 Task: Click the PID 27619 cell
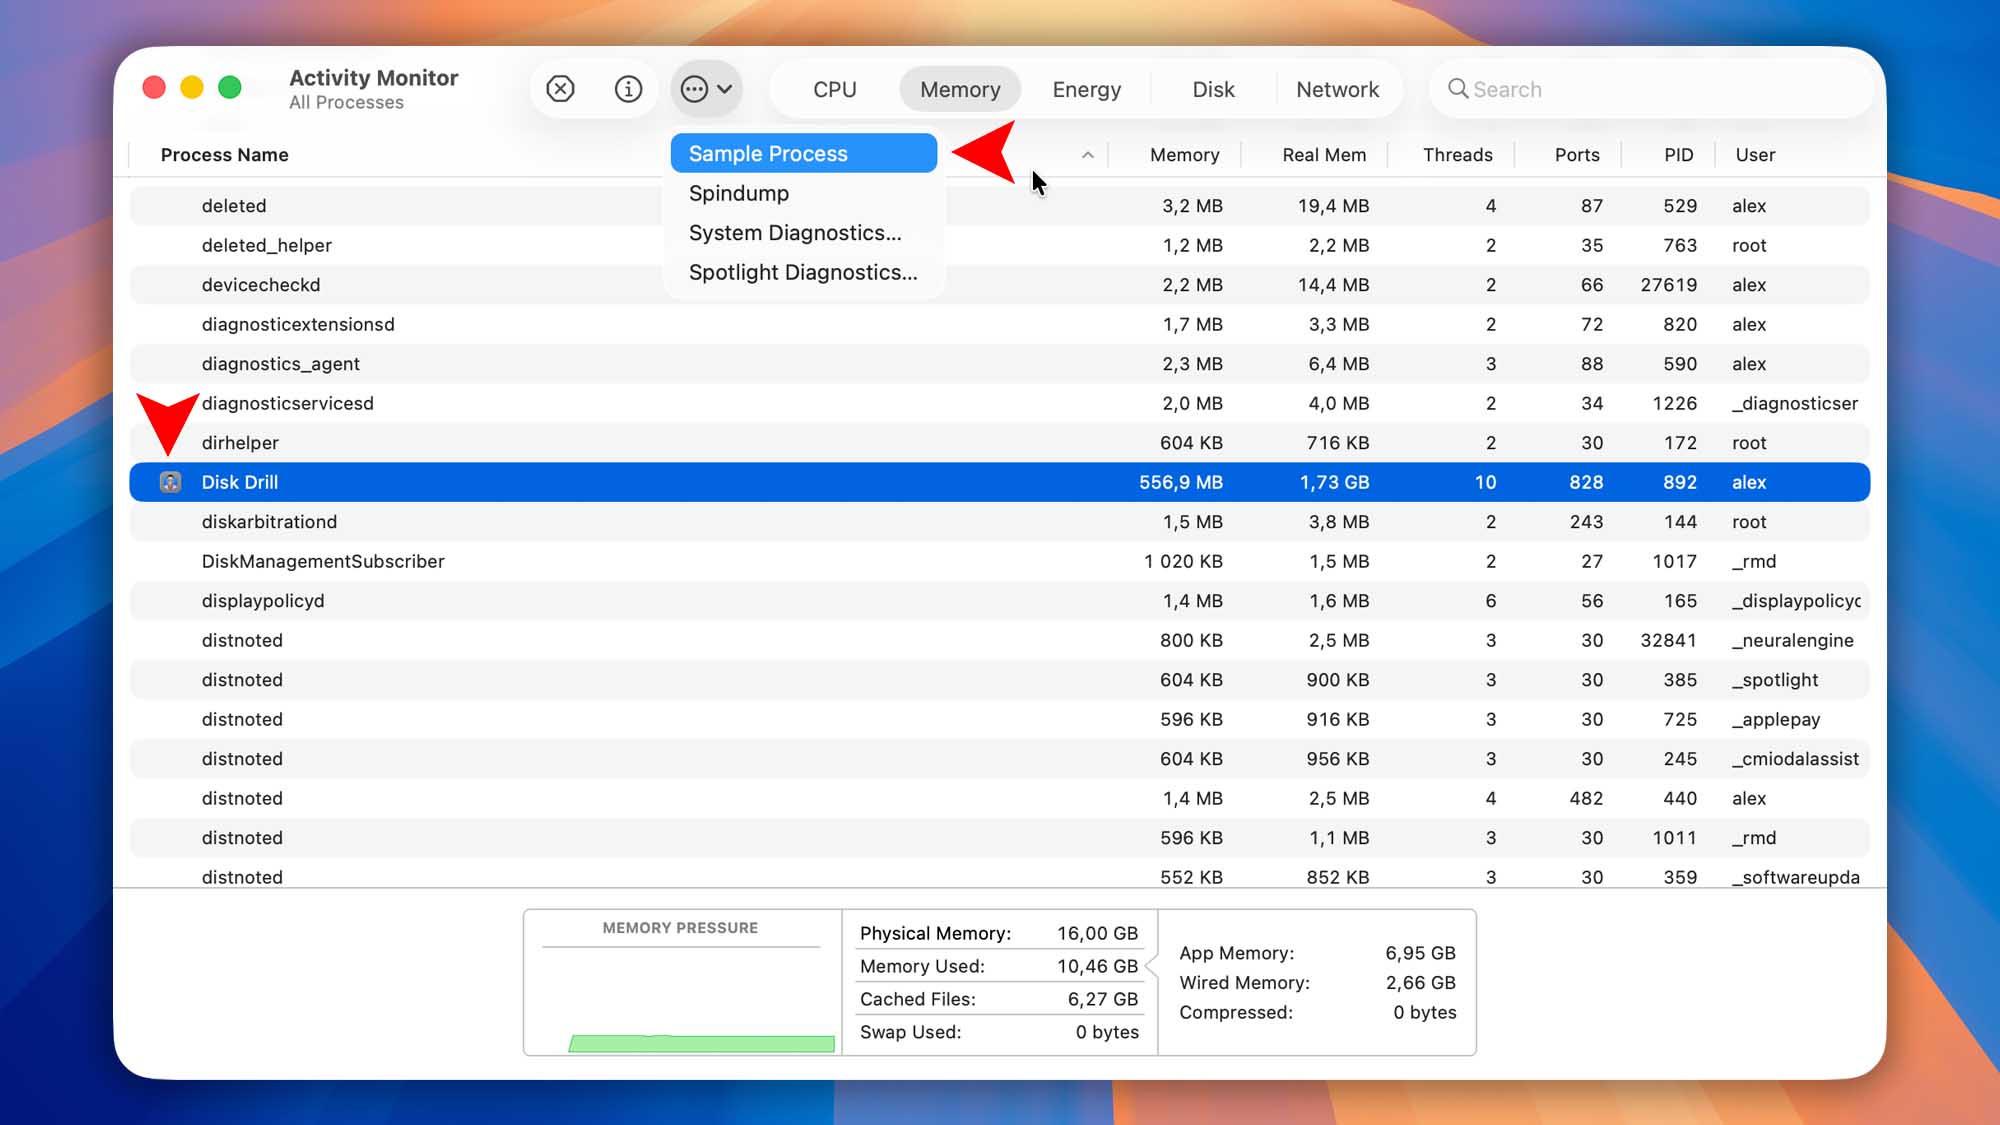click(1668, 285)
